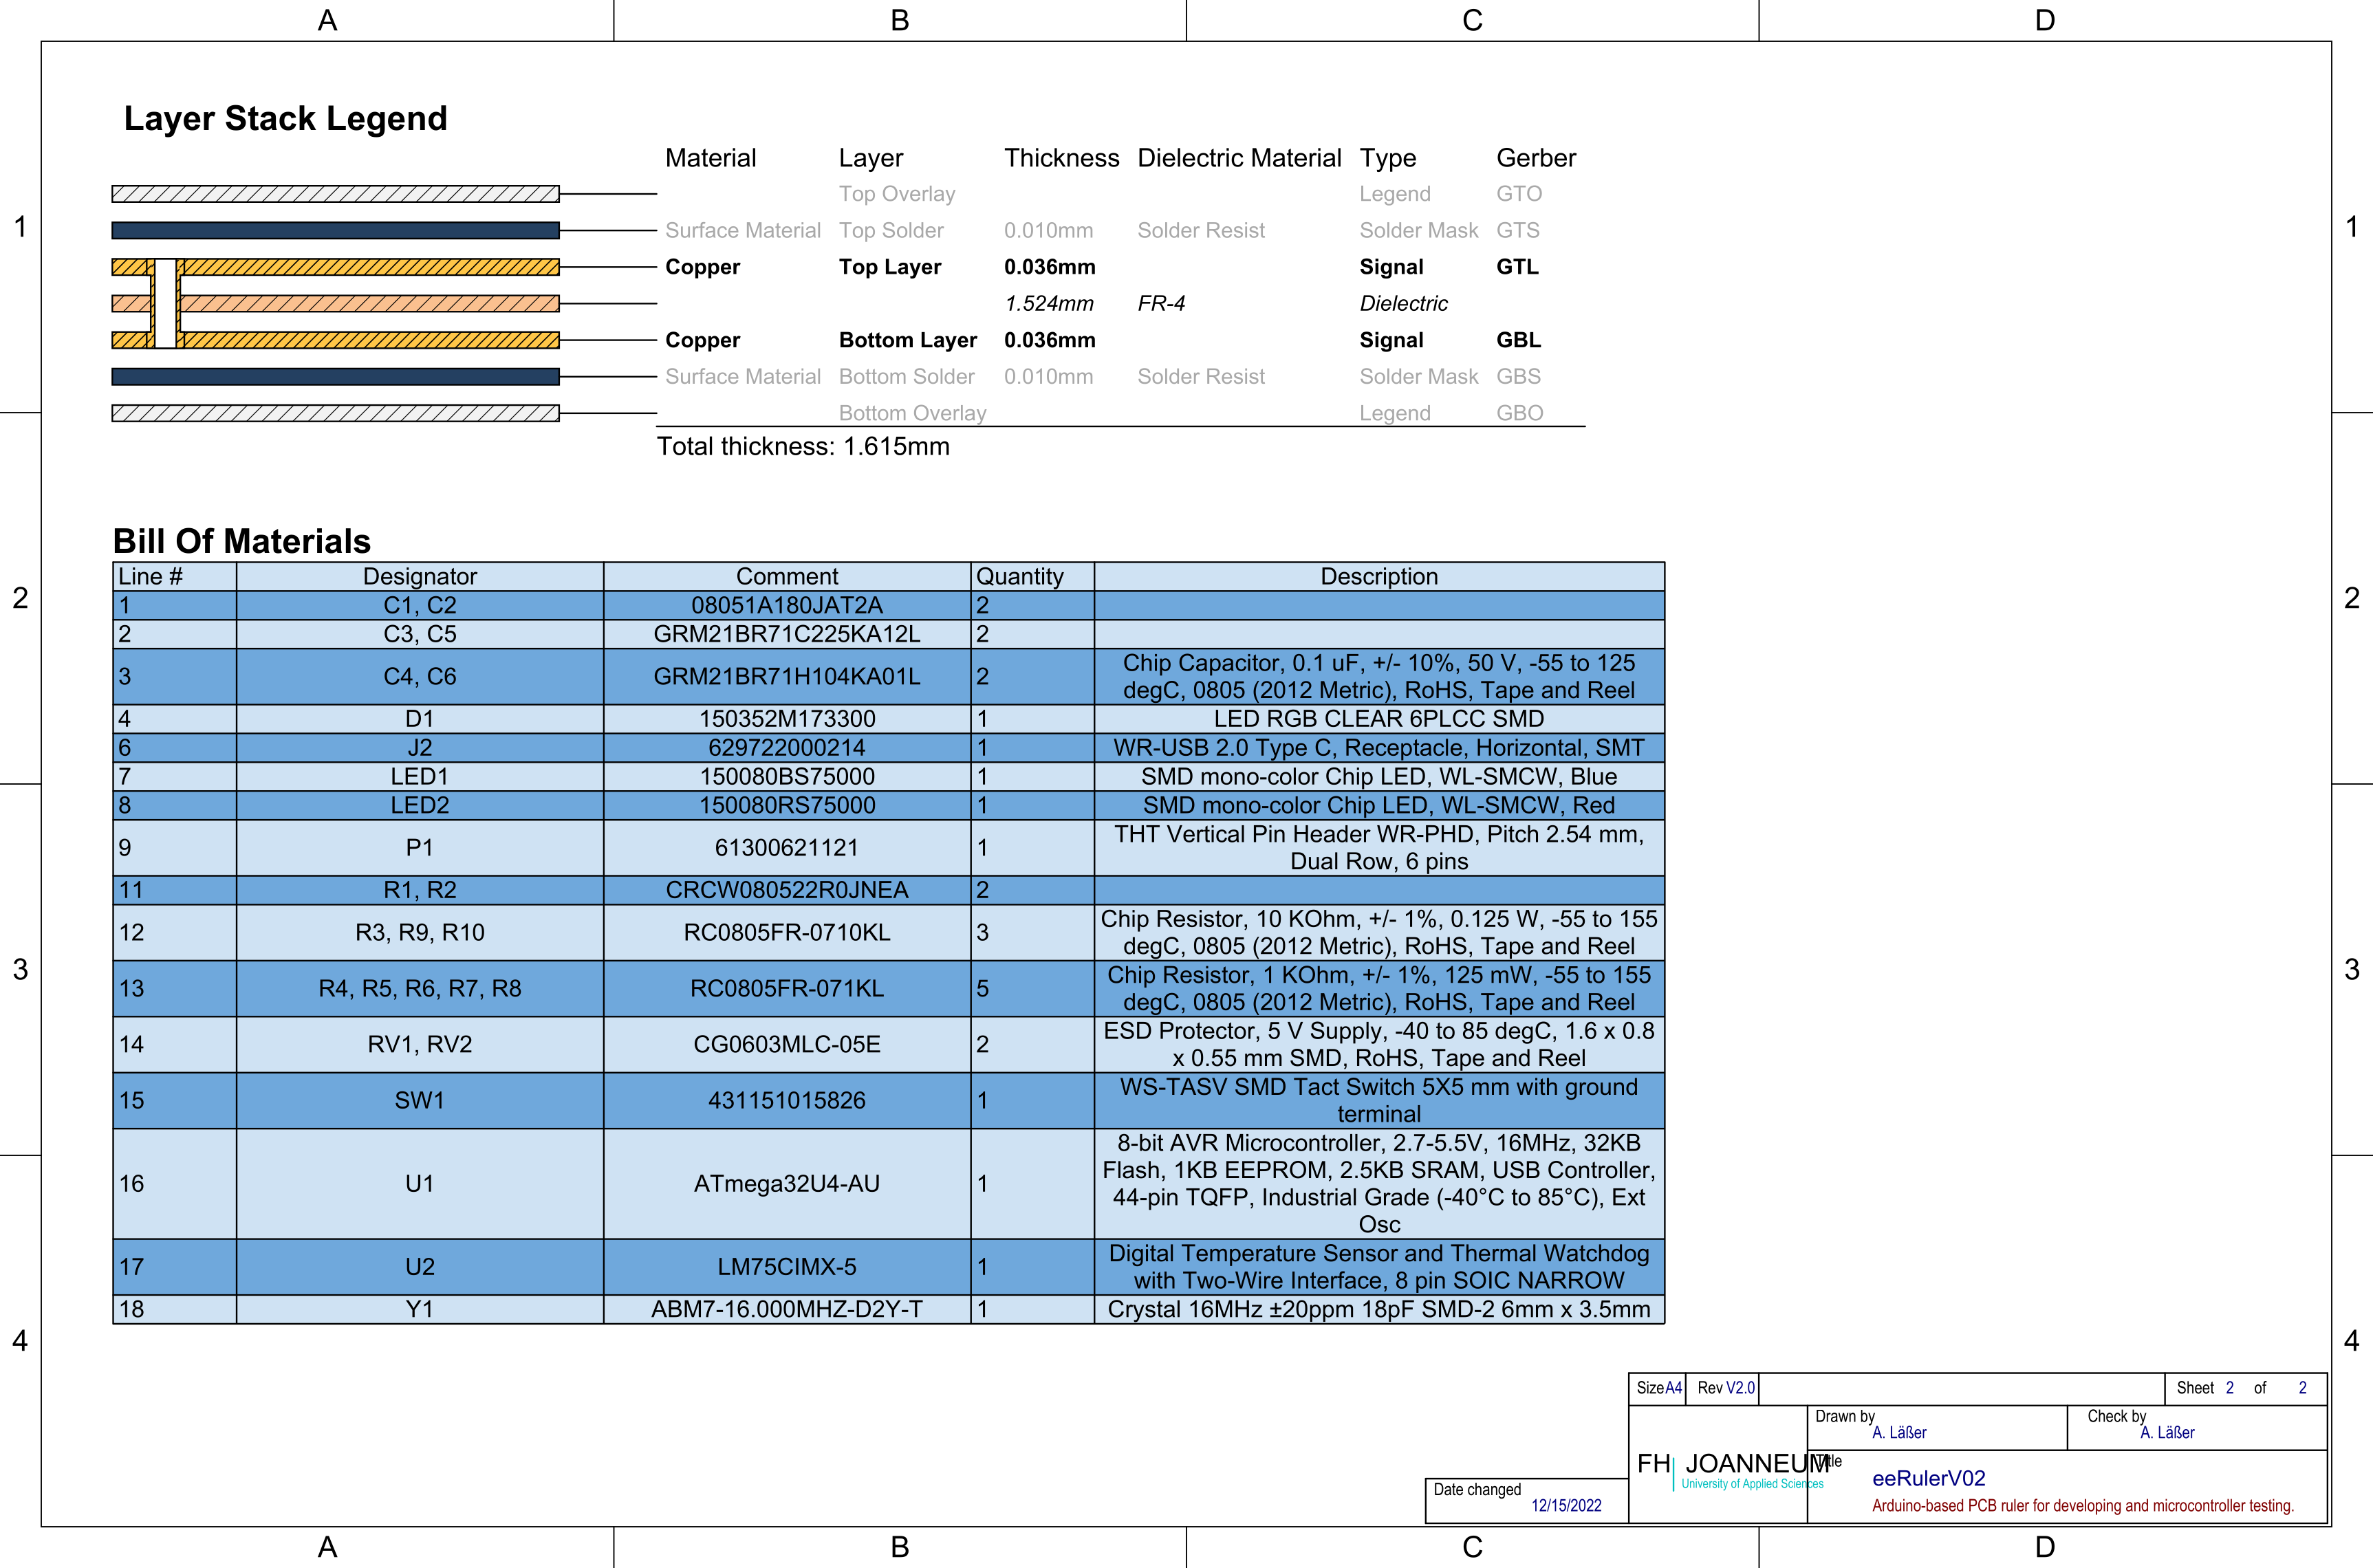Click designator 'LED1' cell
Image resolution: width=2373 pixels, height=1568 pixels.
[x=420, y=776]
